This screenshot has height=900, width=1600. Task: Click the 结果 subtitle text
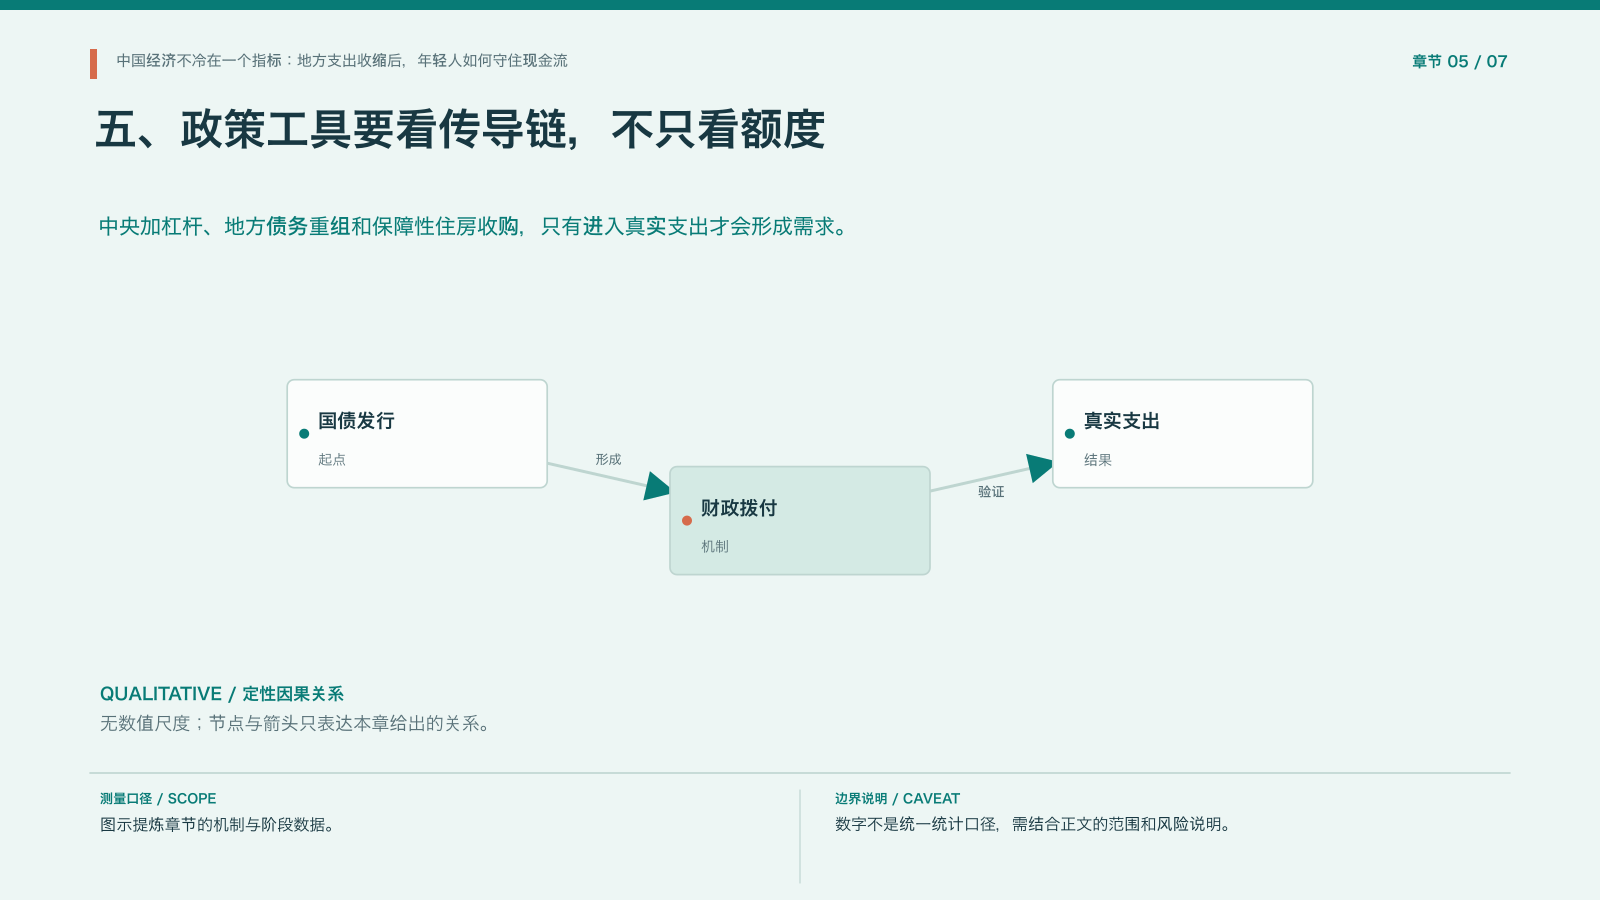[1098, 460]
